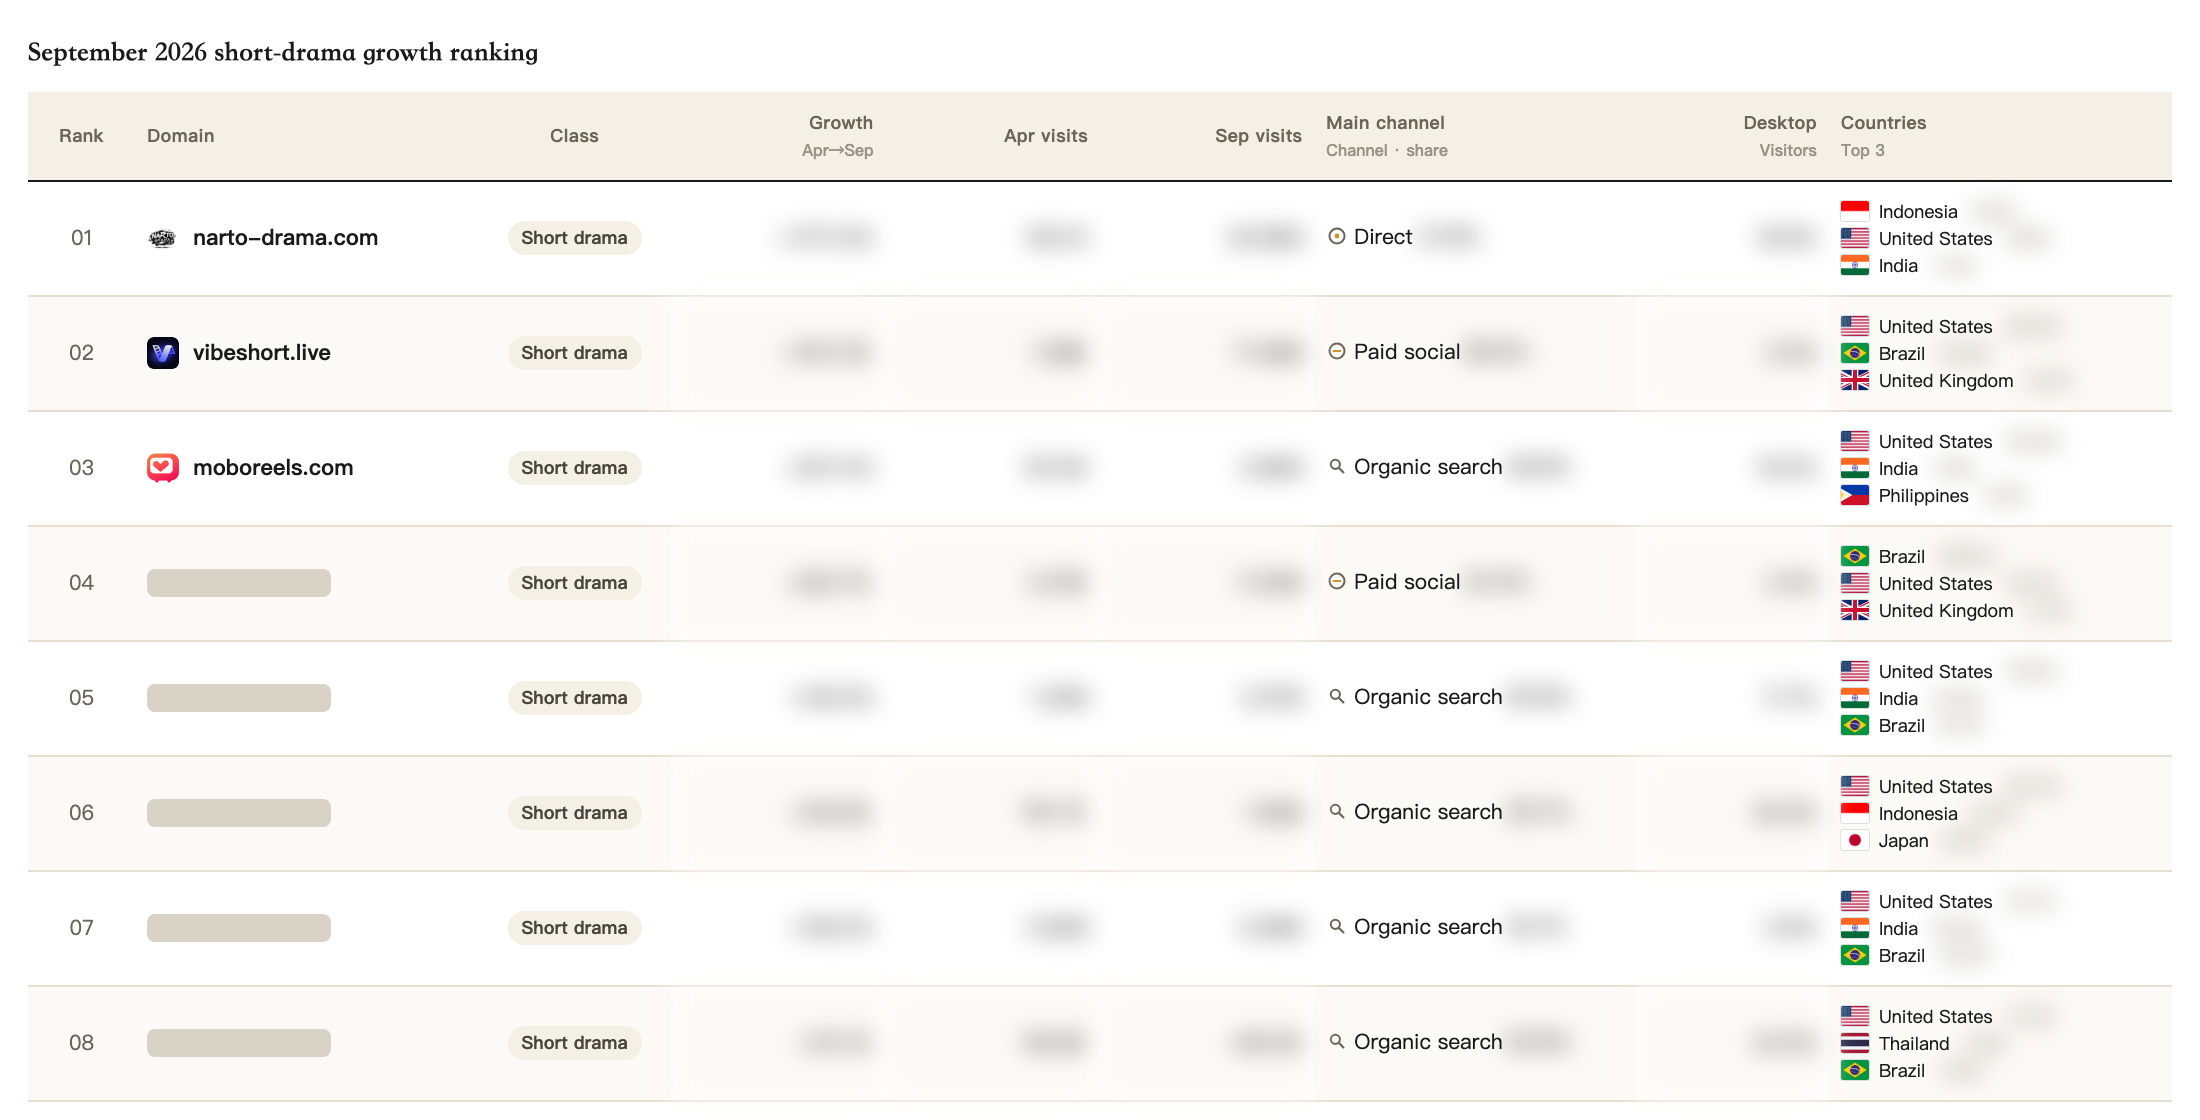Click the hidden domain placeholder in row 06
This screenshot has width=2200, height=1120.
[x=239, y=813]
